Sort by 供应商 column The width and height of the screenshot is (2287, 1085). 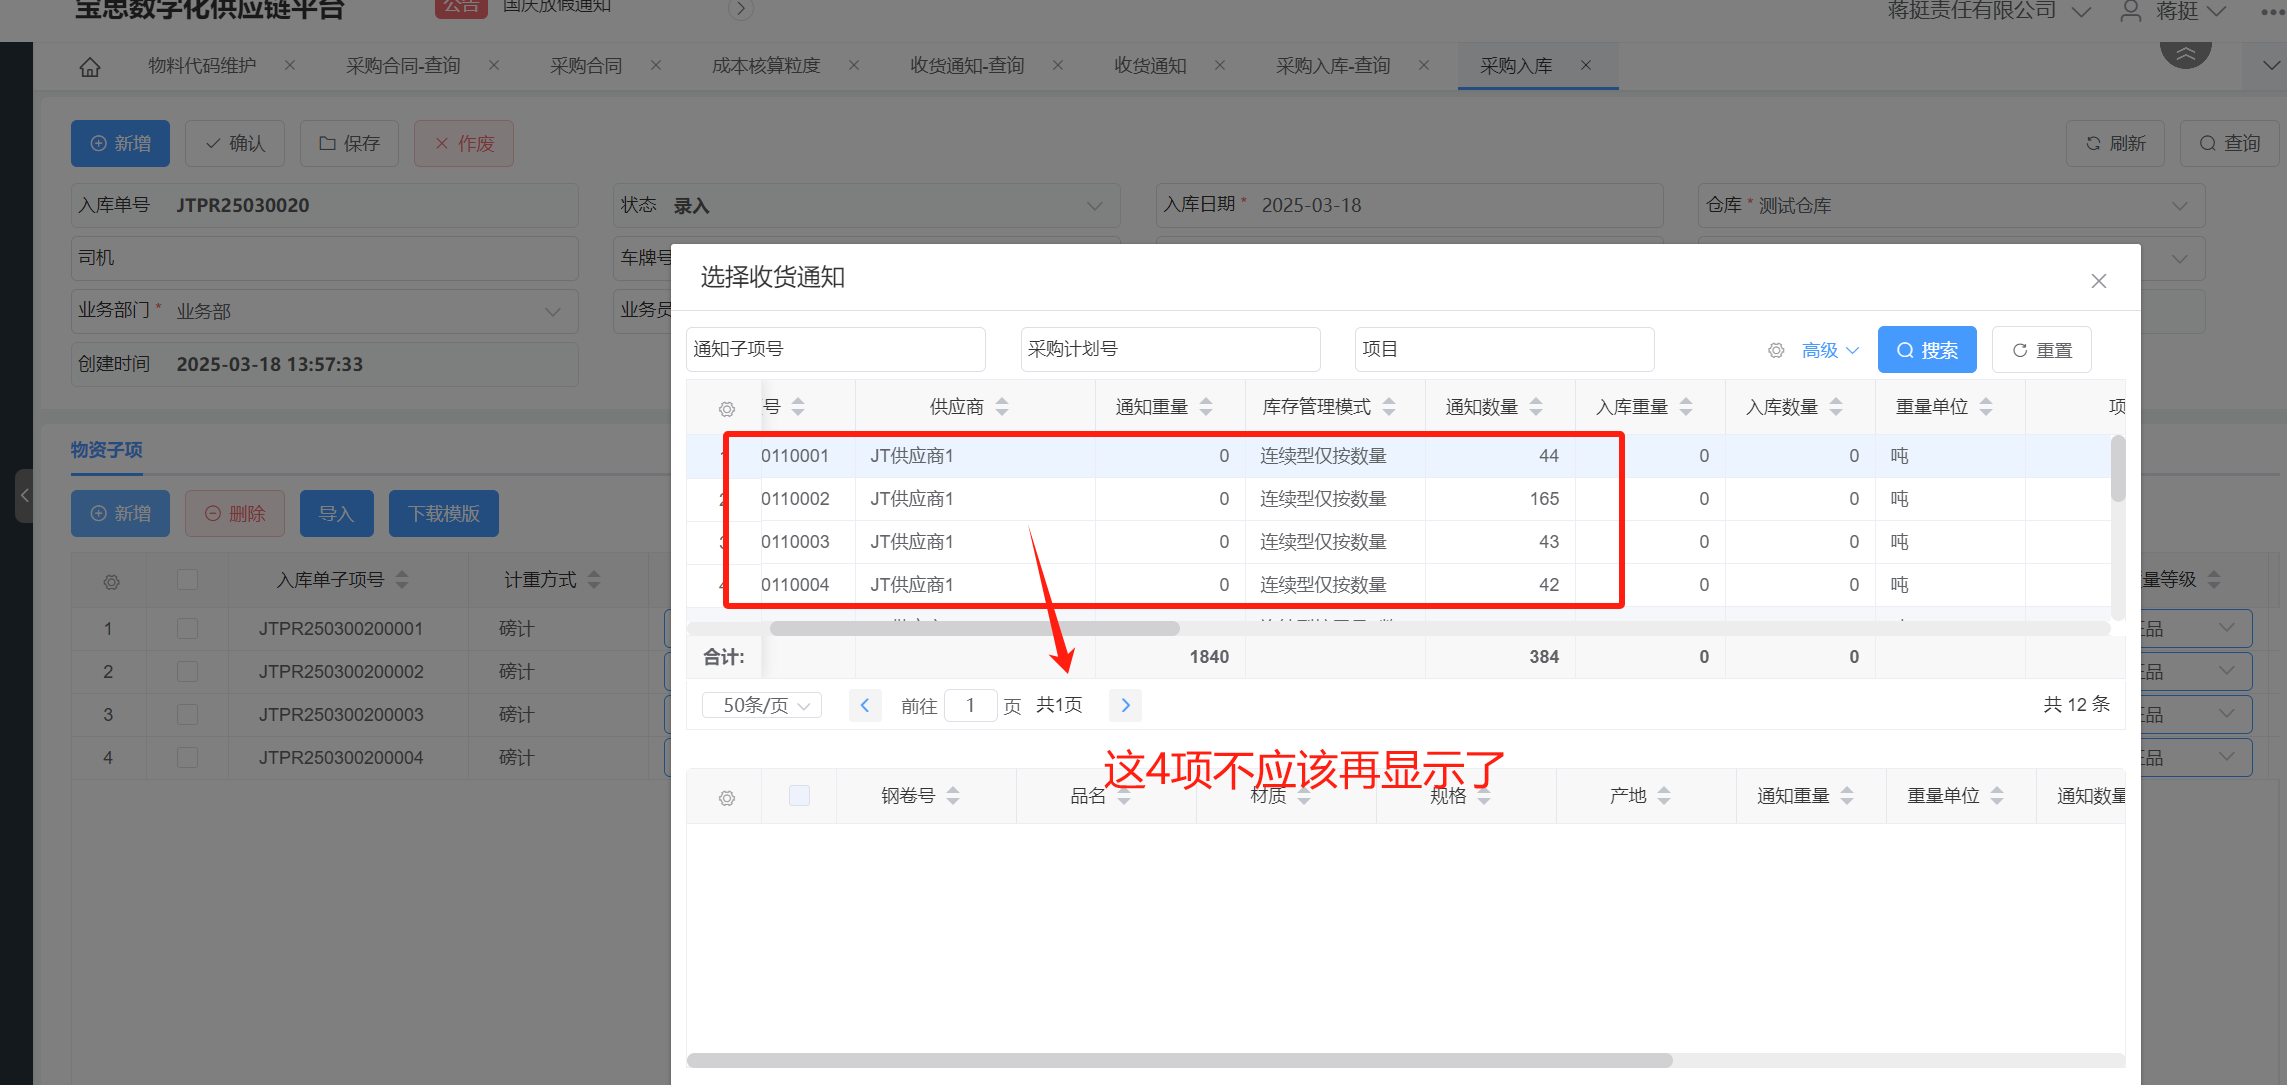pos(1002,407)
